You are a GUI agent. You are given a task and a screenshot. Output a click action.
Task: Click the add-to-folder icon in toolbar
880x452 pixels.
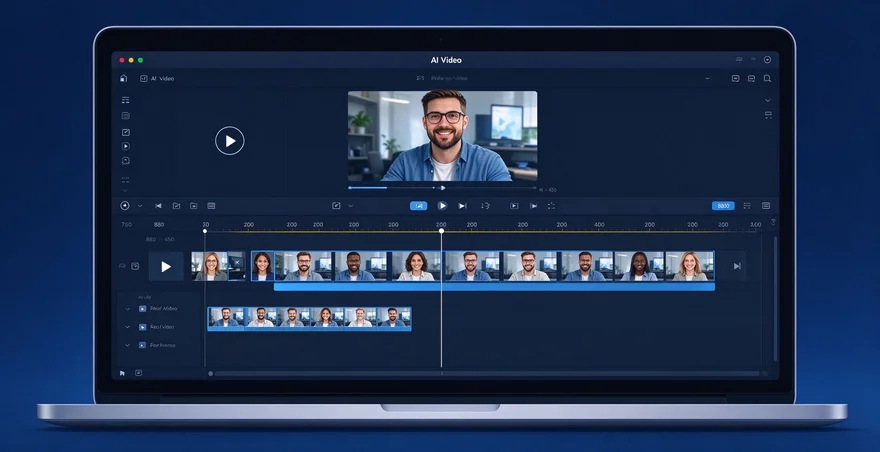(x=194, y=206)
